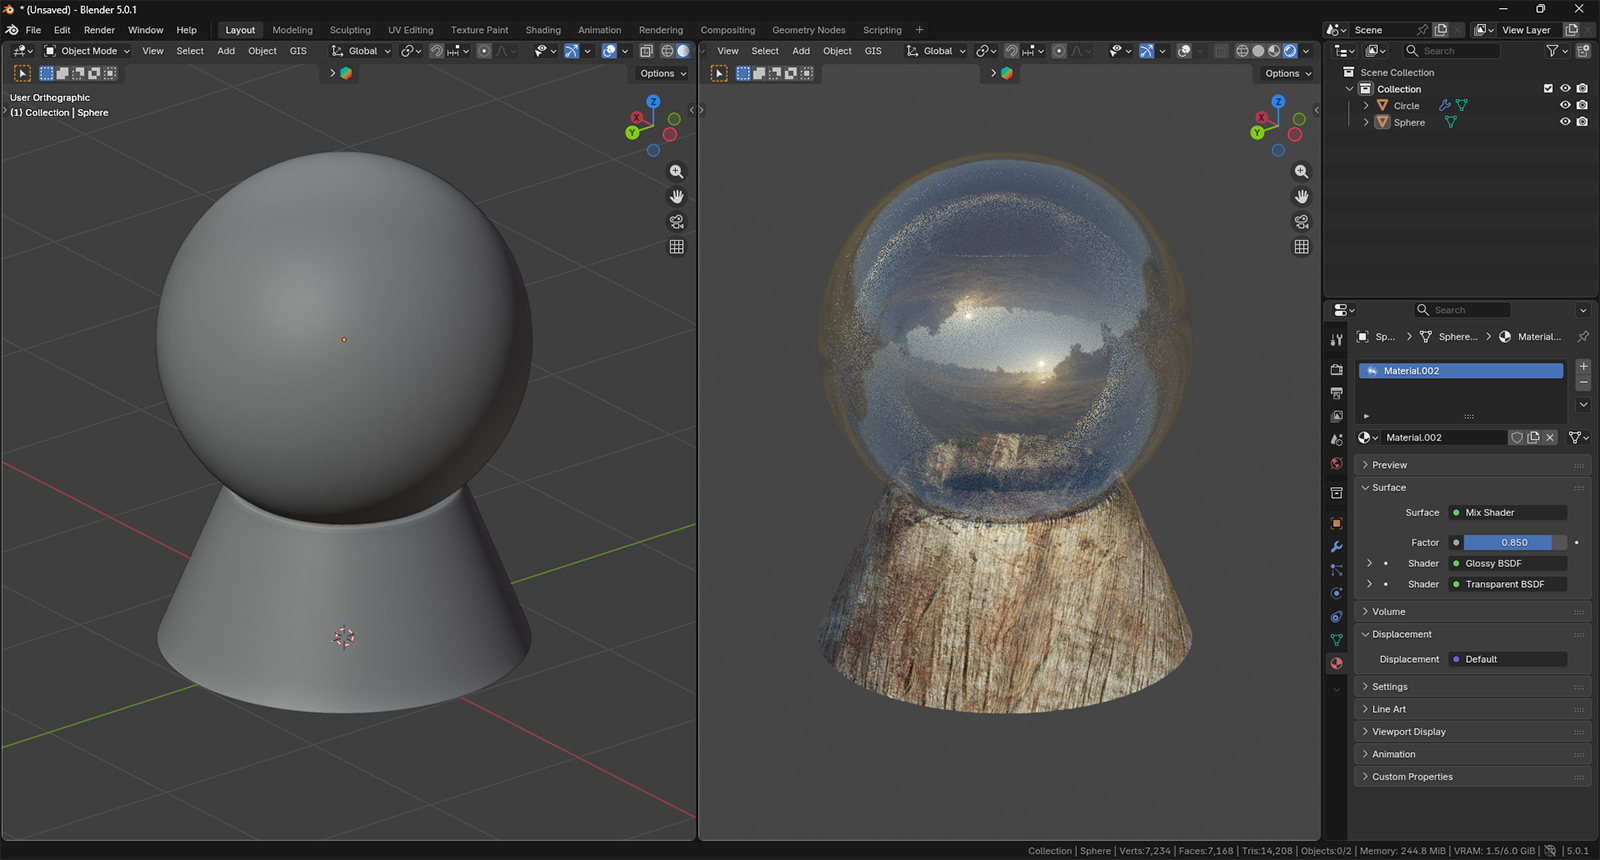
Task: Open the Render properties tab icon
Action: click(x=1336, y=370)
